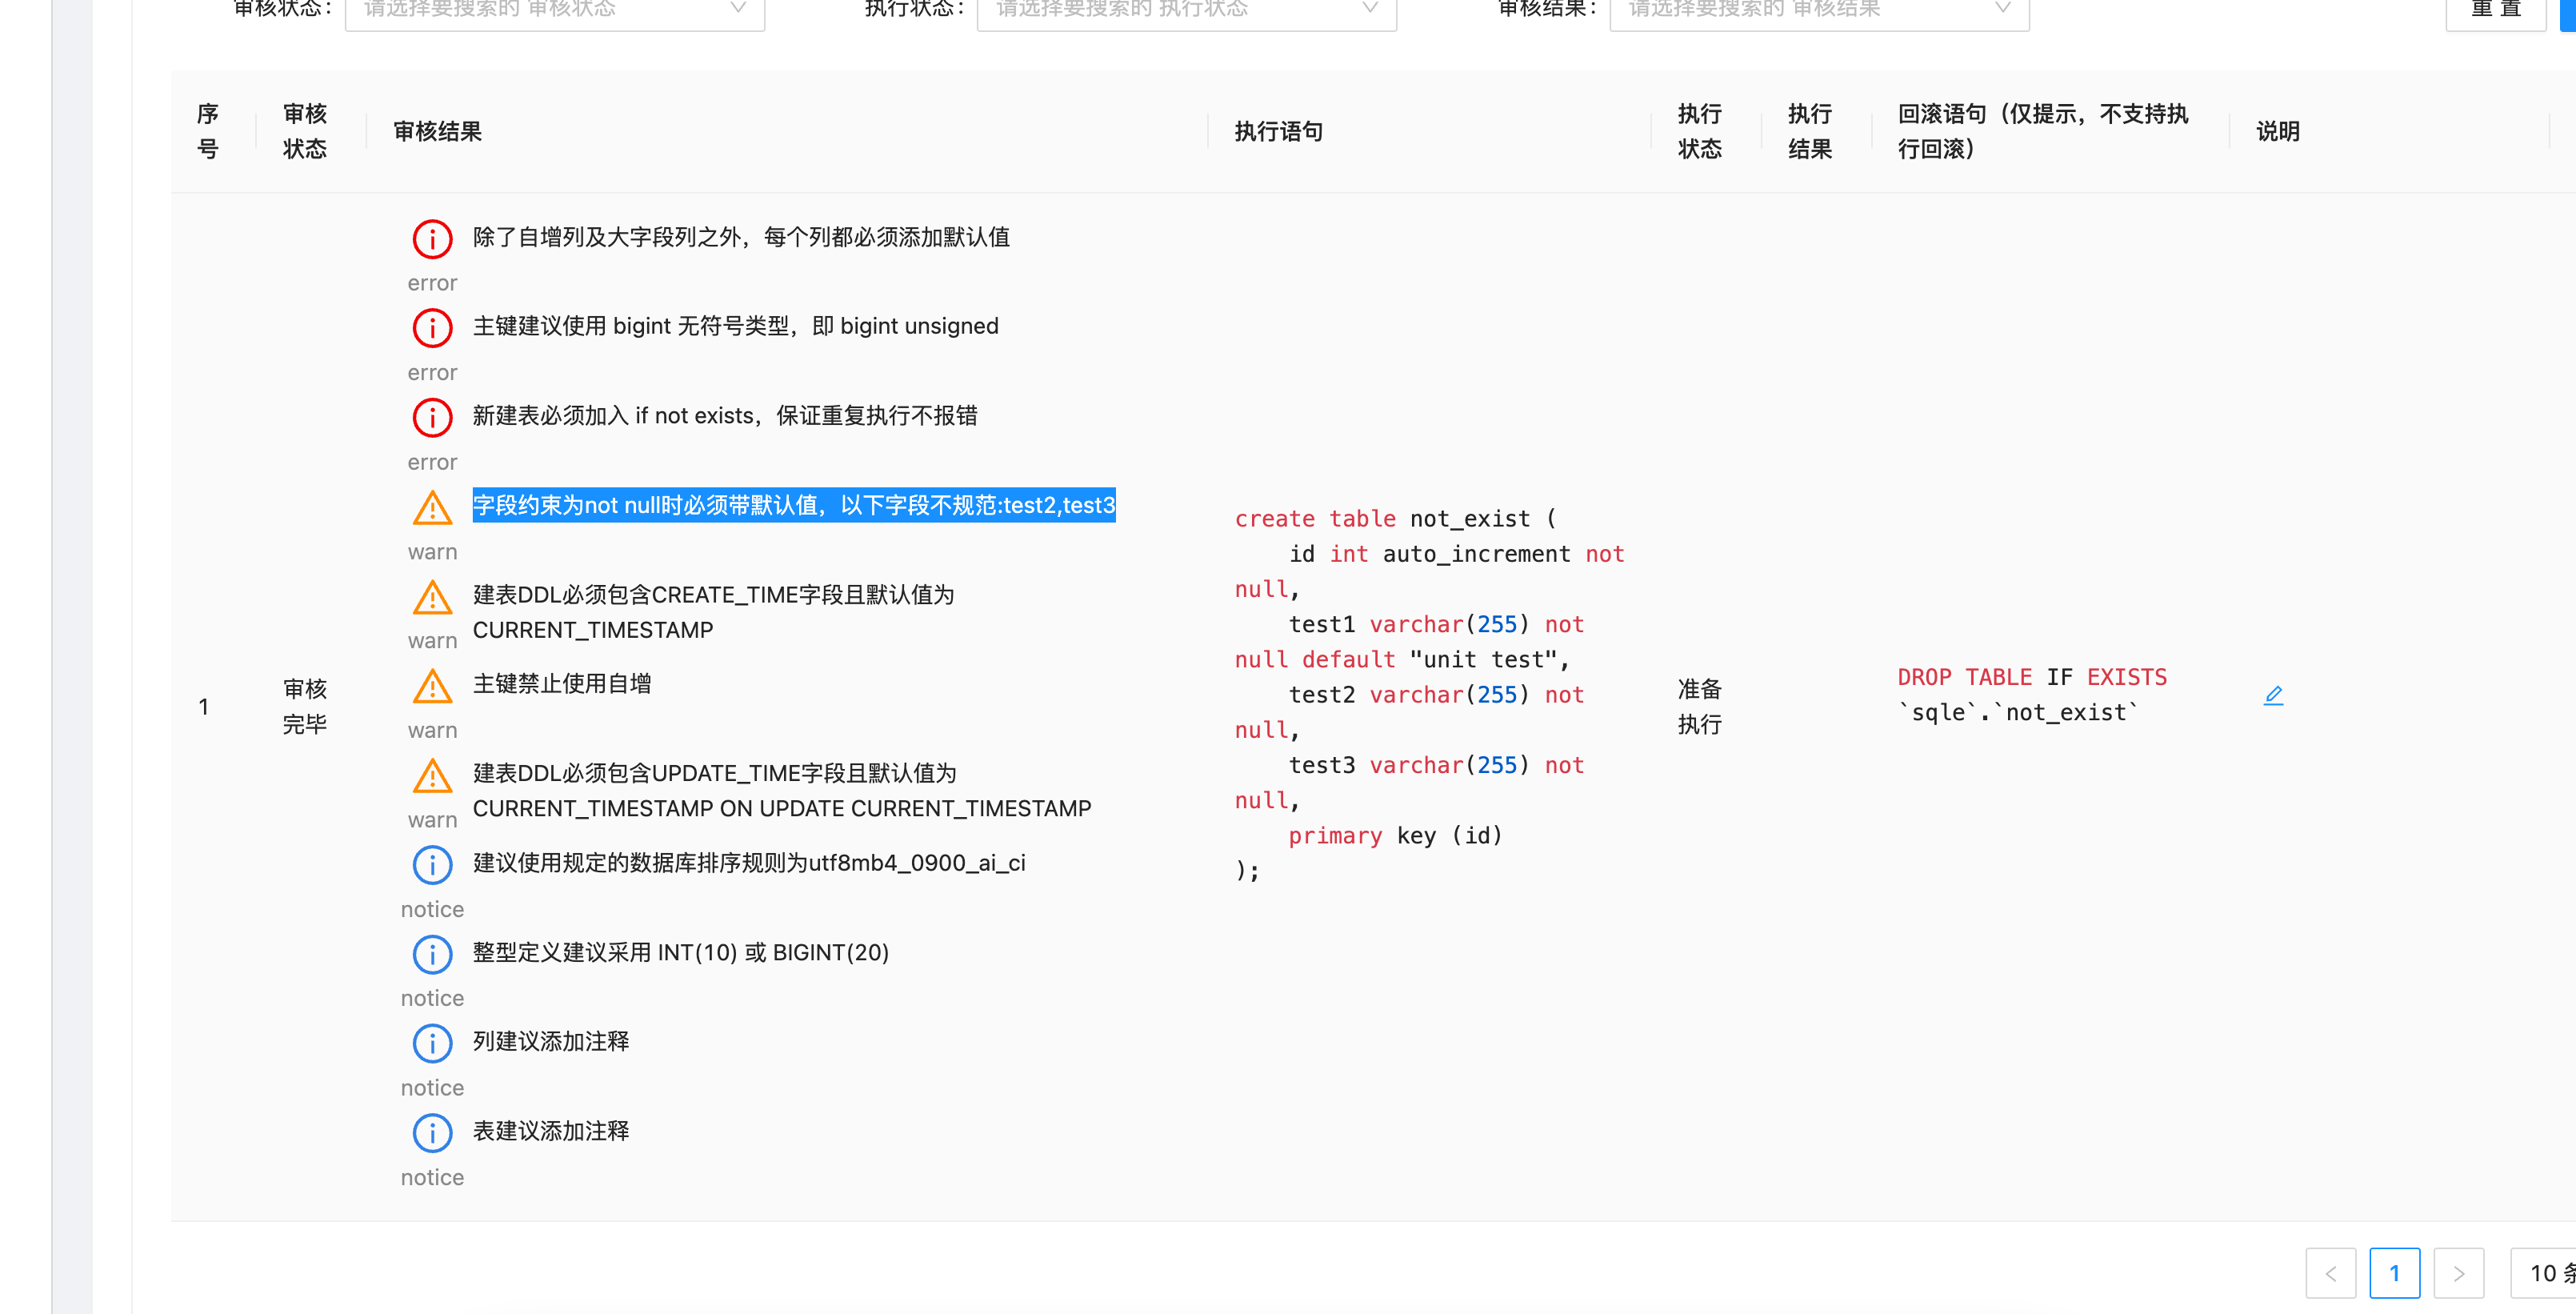2576x1314 pixels.
Task: Click the 执行语句 column header
Action: tap(1278, 131)
